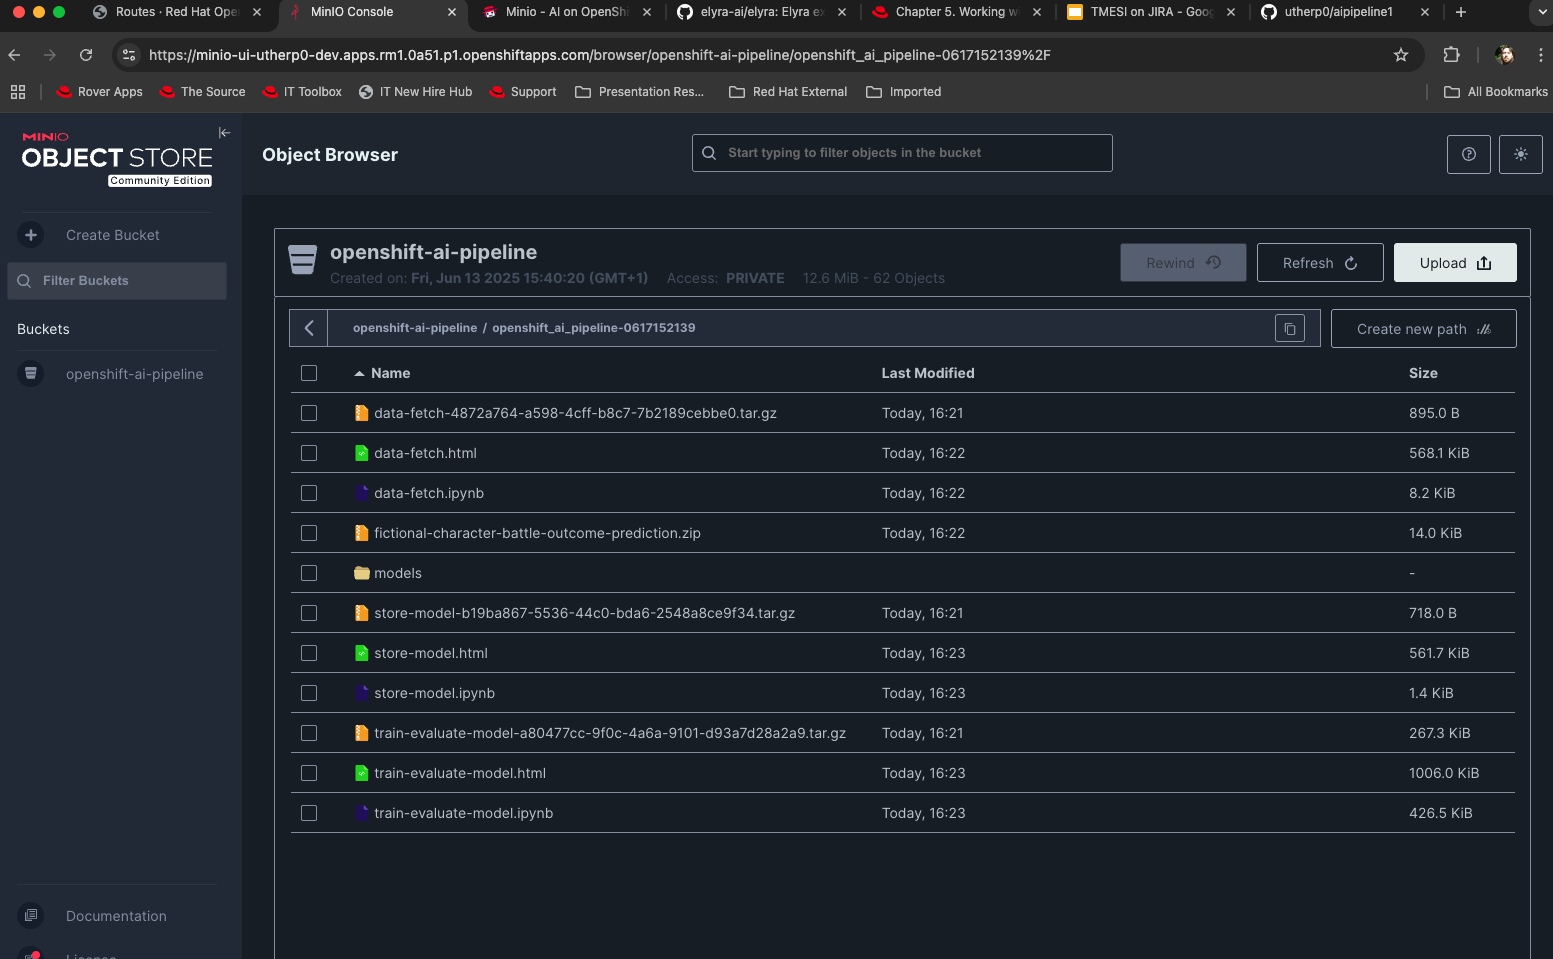Check the data-fetch.html checkbox
1553x959 pixels.
point(309,453)
